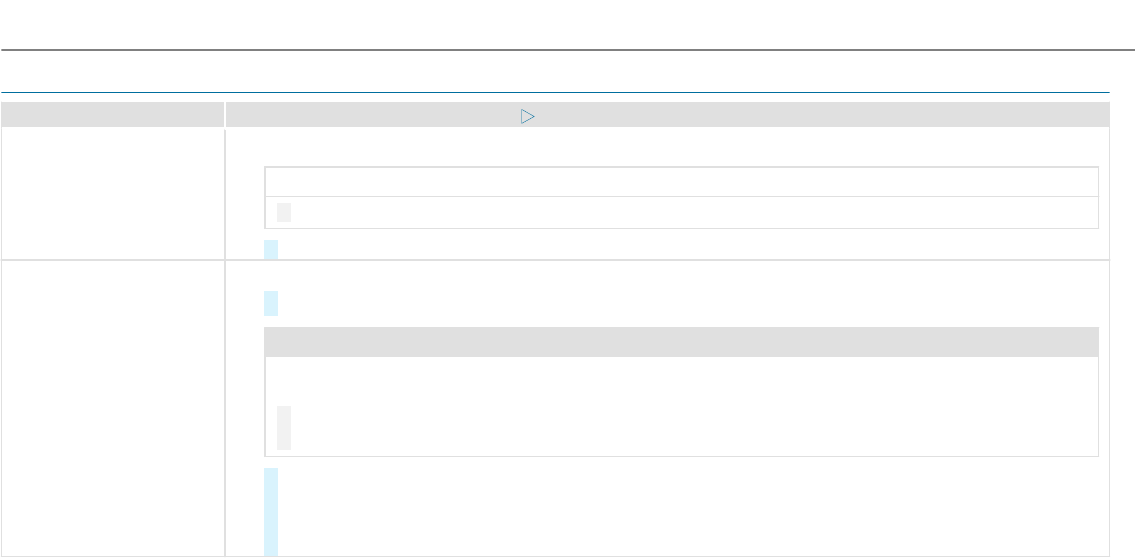
Task: Click the triangle play icon in header
Action: tap(527, 116)
